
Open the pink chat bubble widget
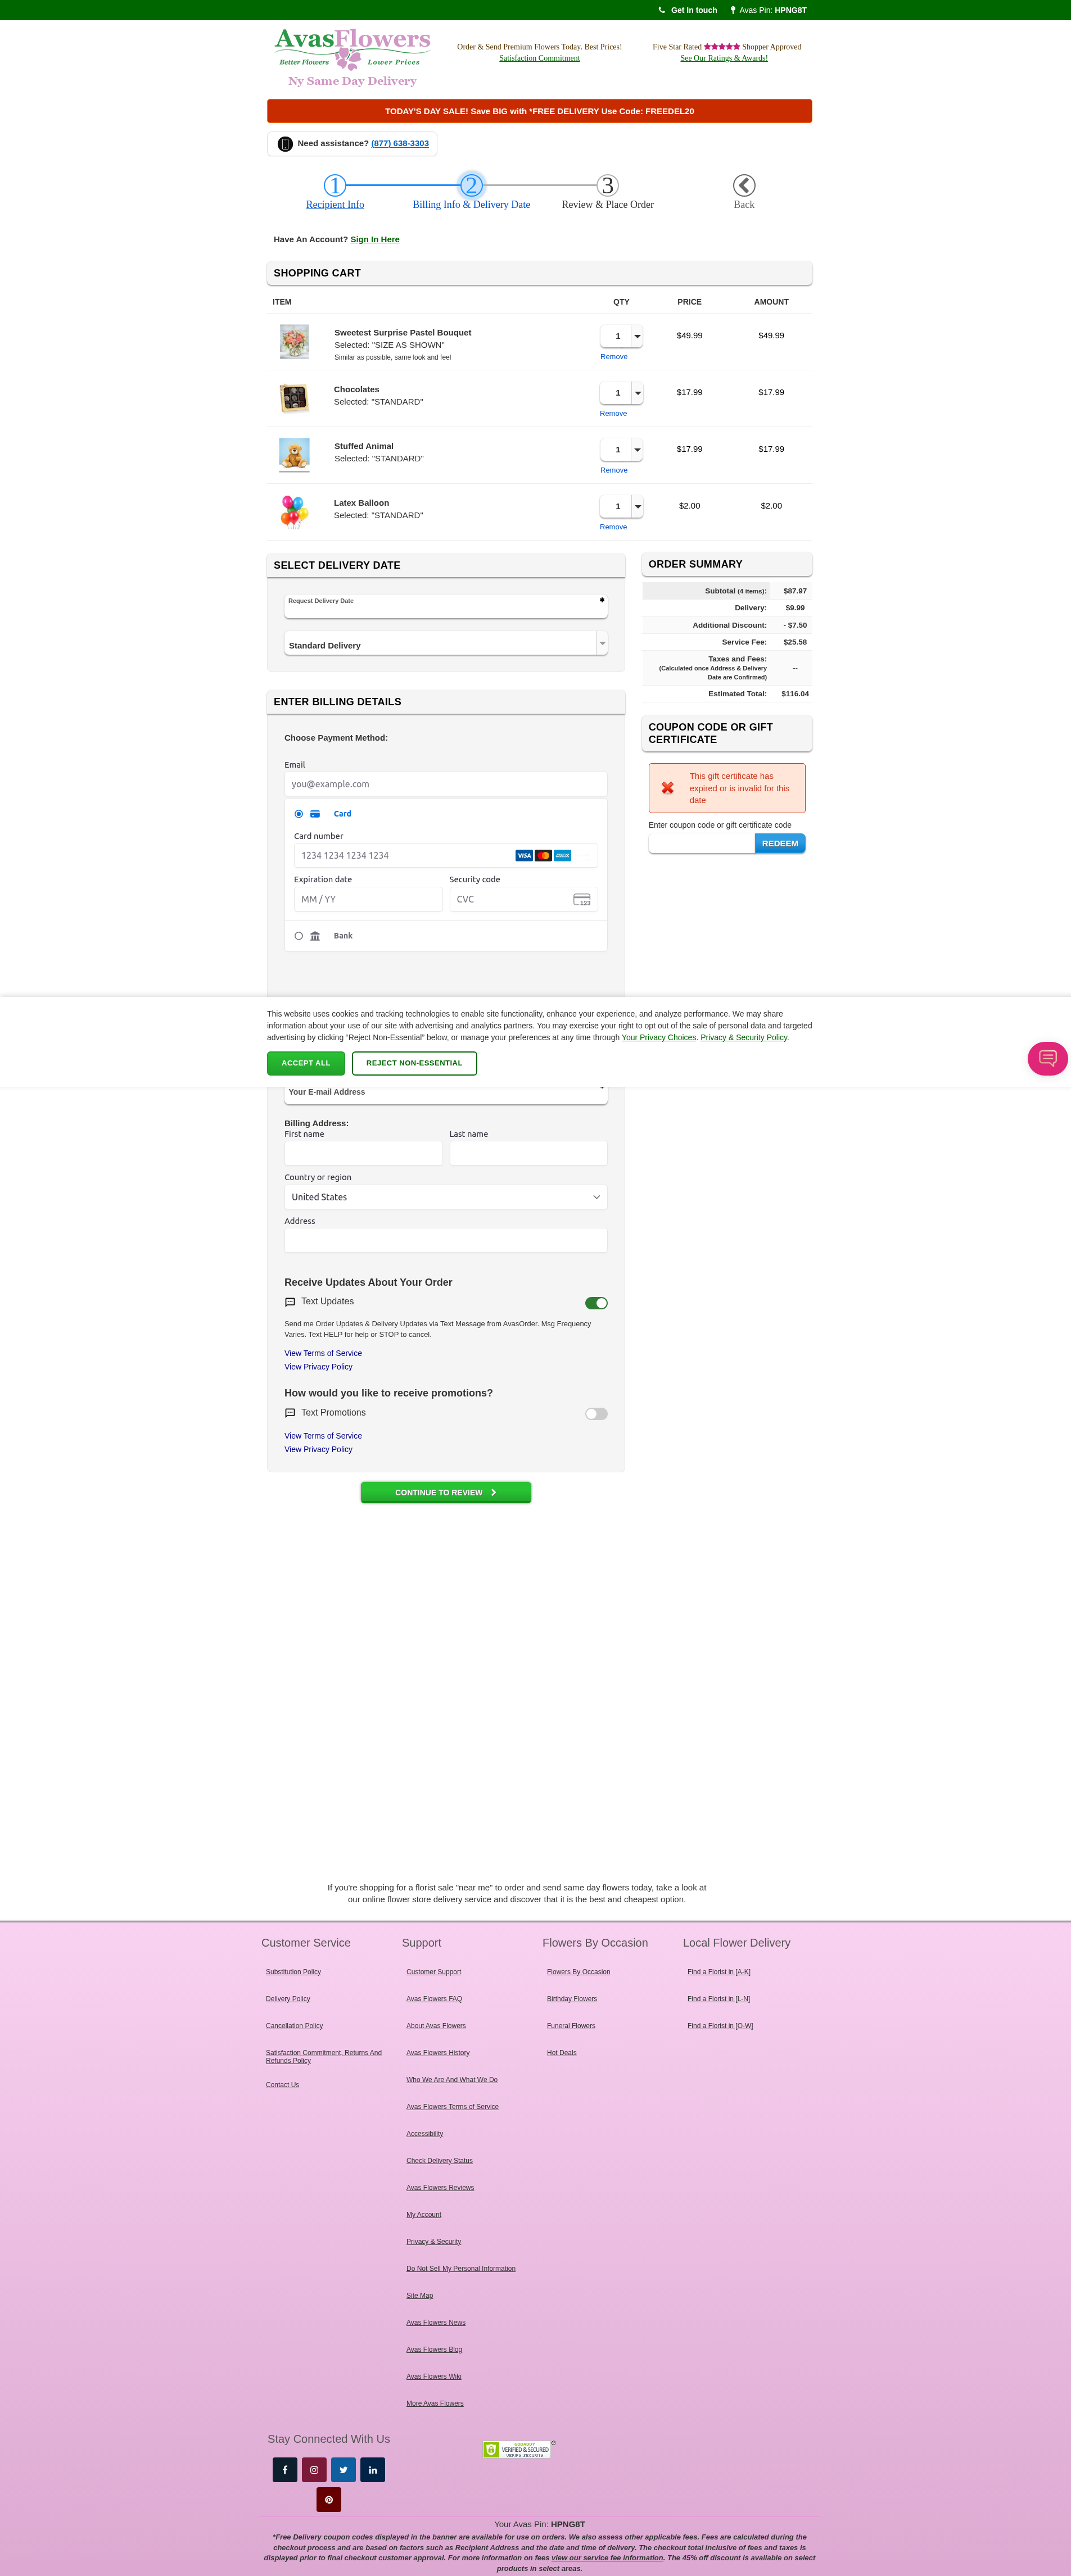pos(1047,1058)
